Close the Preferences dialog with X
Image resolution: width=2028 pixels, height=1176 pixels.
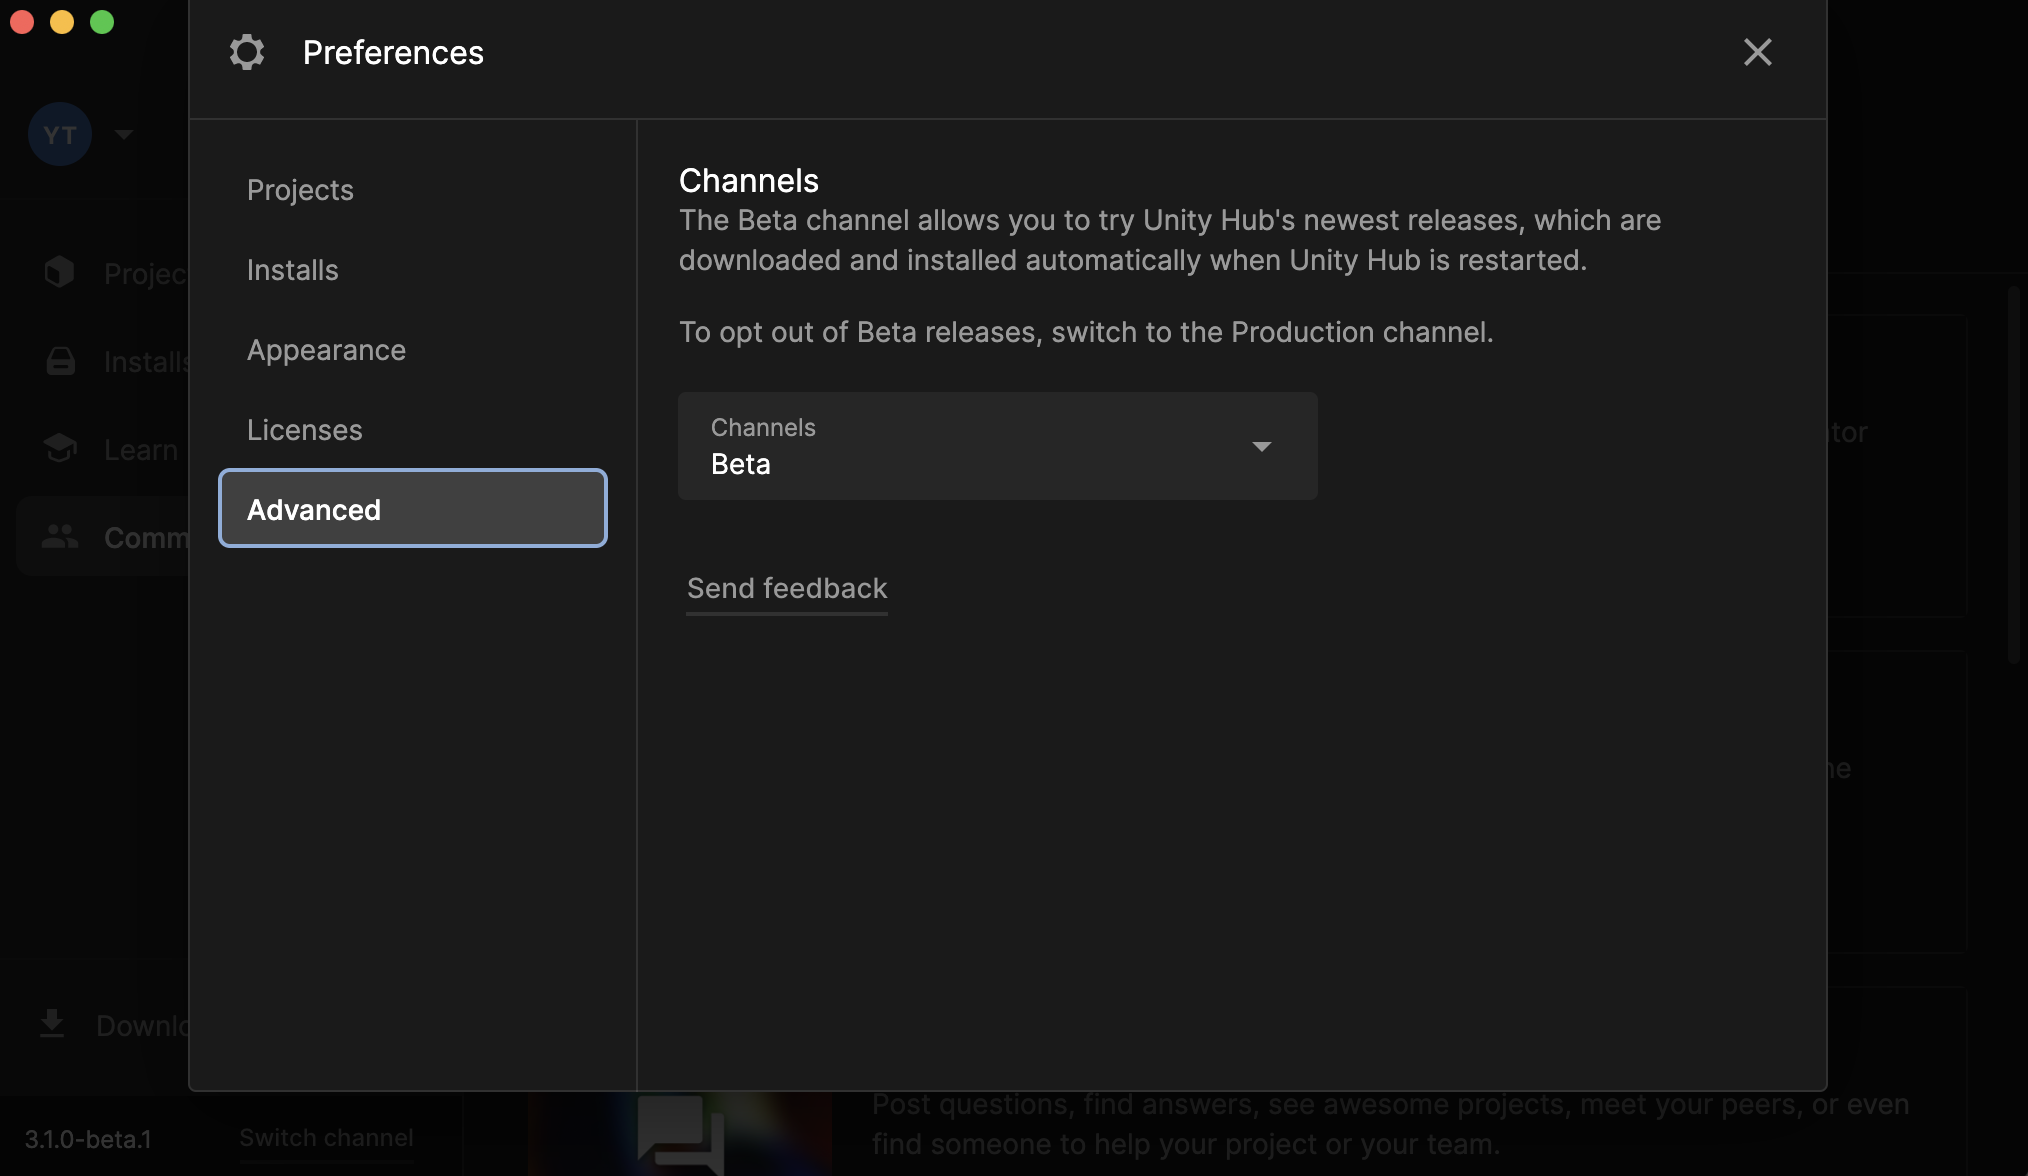pyautogui.click(x=1757, y=52)
